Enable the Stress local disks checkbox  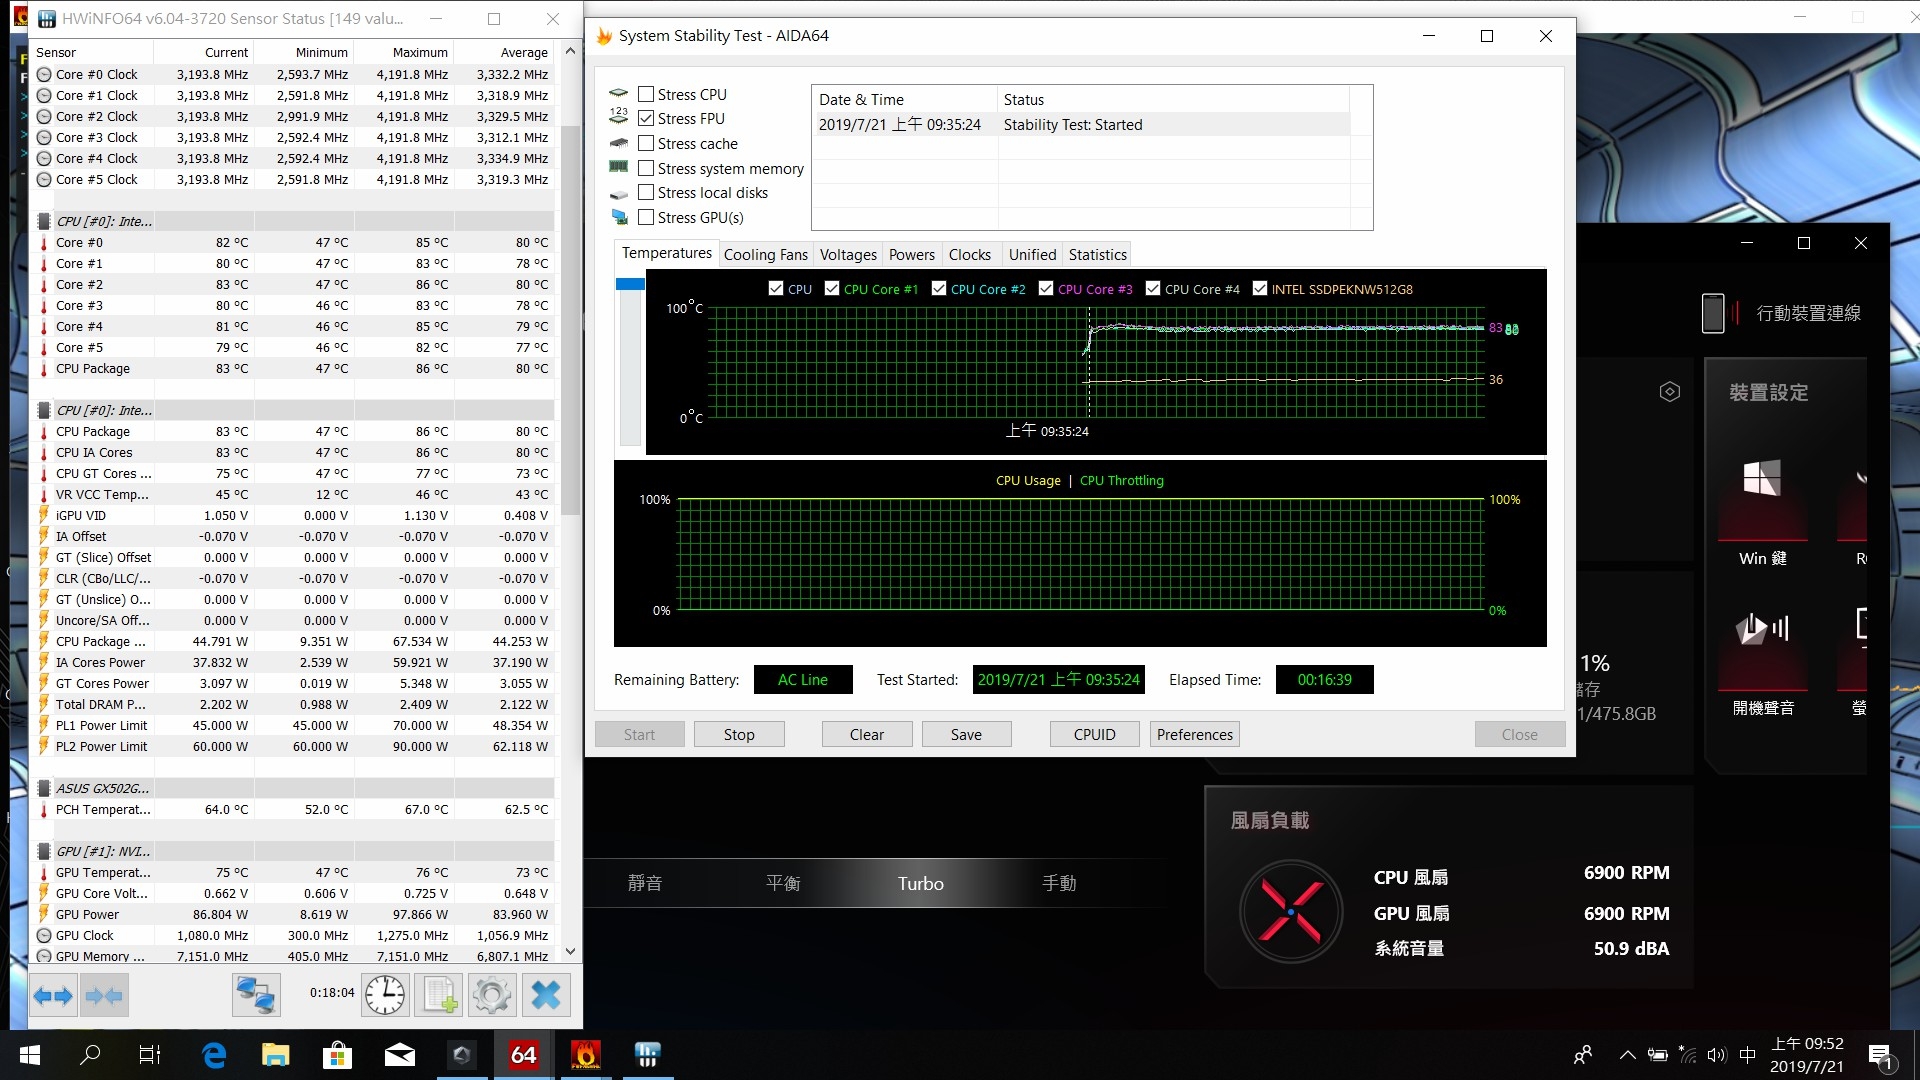point(646,192)
